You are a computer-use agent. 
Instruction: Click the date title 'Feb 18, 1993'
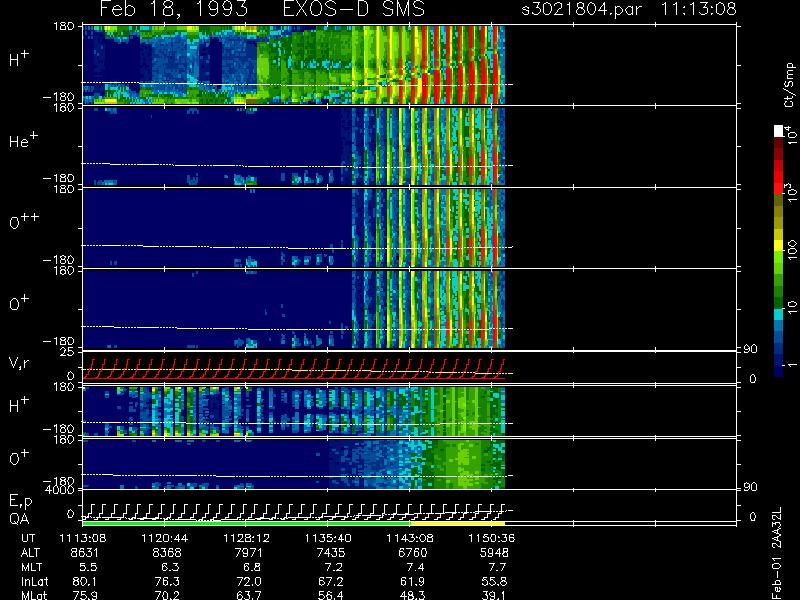tap(174, 9)
